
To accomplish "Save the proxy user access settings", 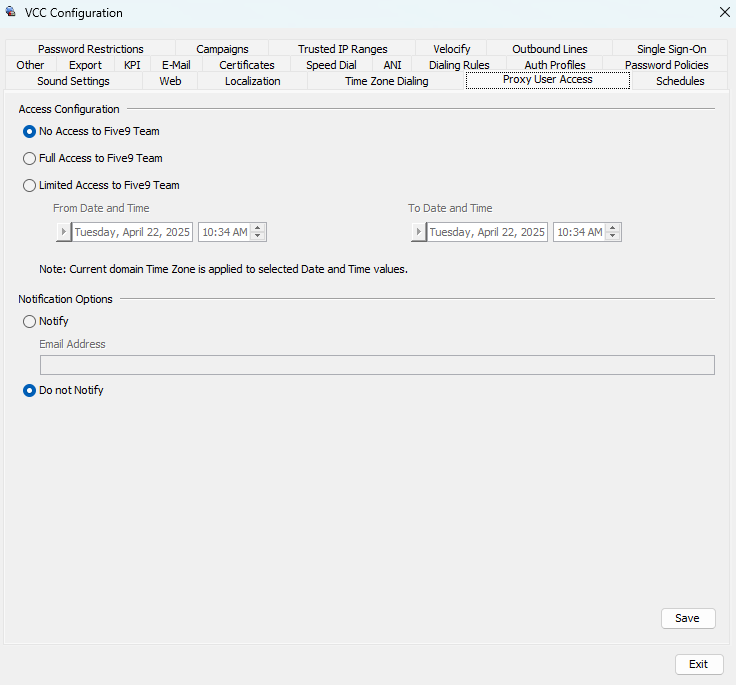I will tap(688, 618).
